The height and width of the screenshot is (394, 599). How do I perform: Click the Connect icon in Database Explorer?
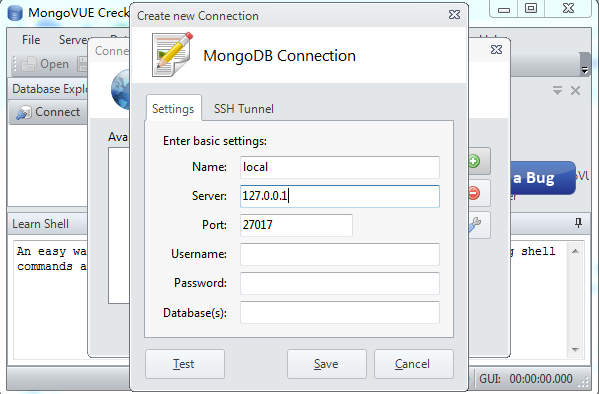(x=23, y=113)
